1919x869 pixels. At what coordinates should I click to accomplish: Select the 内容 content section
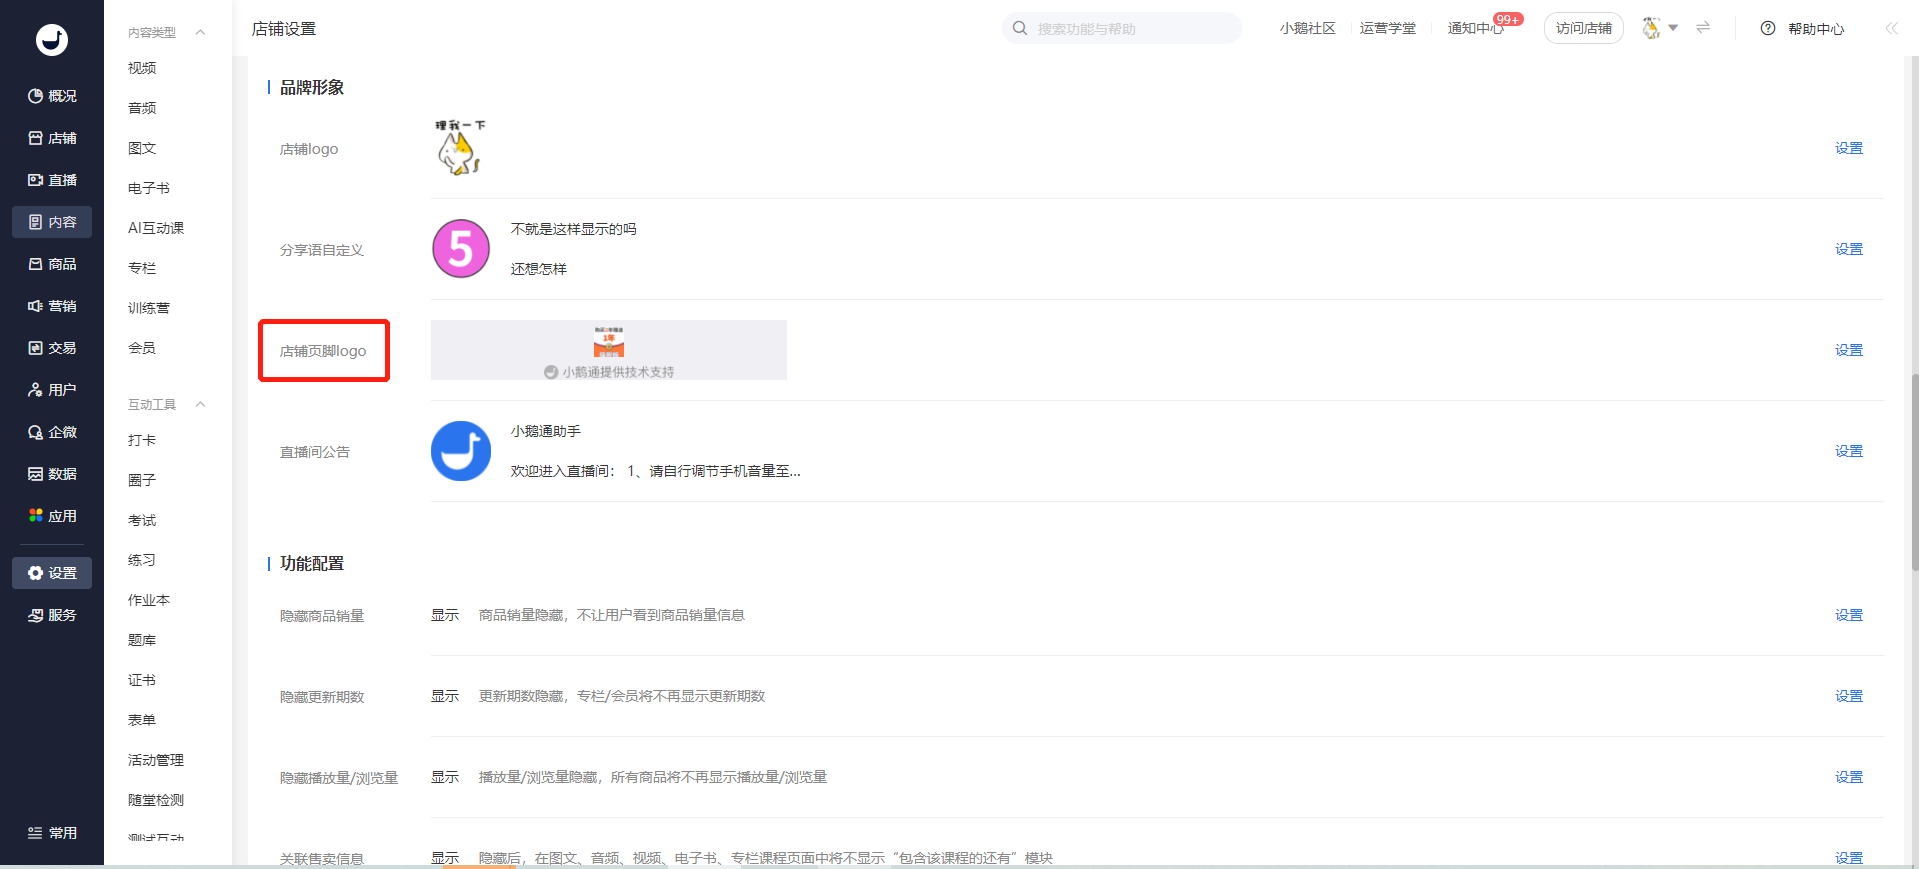coord(52,222)
